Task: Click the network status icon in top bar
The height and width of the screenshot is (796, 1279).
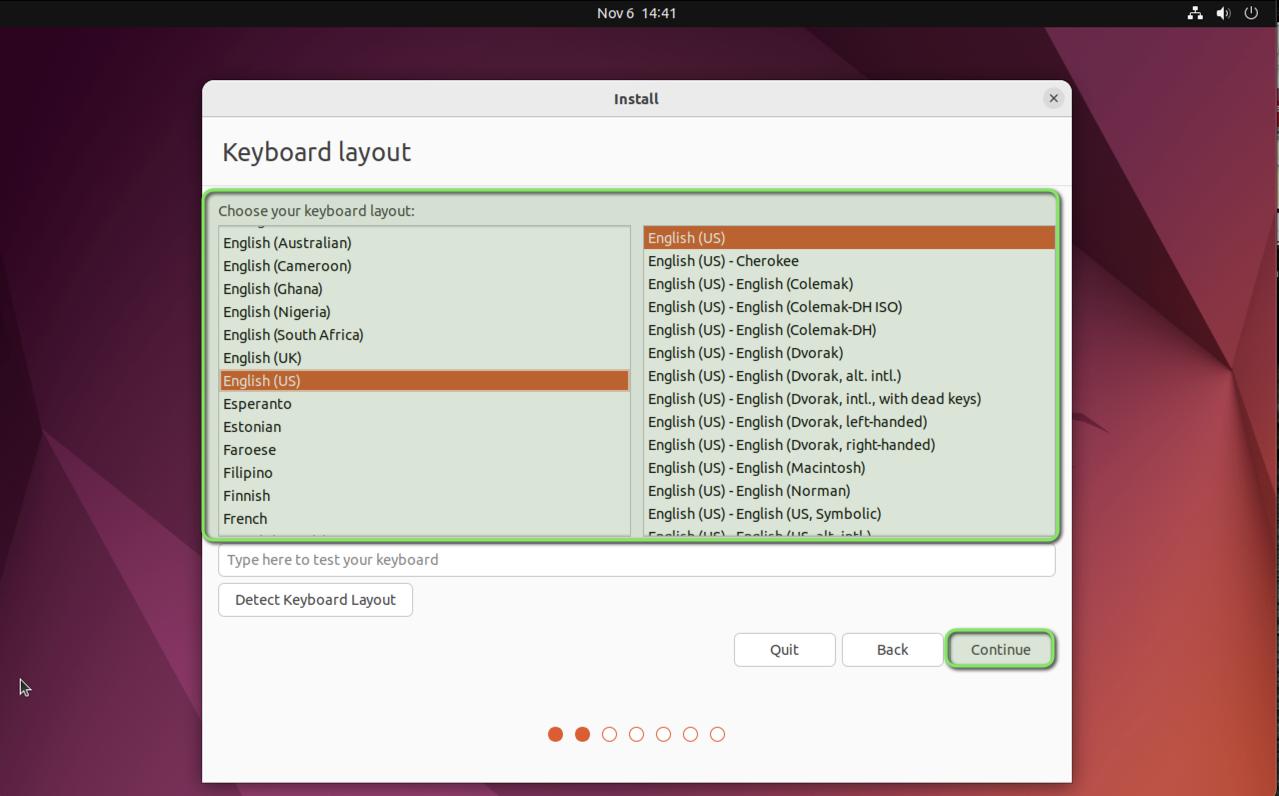Action: pos(1194,13)
